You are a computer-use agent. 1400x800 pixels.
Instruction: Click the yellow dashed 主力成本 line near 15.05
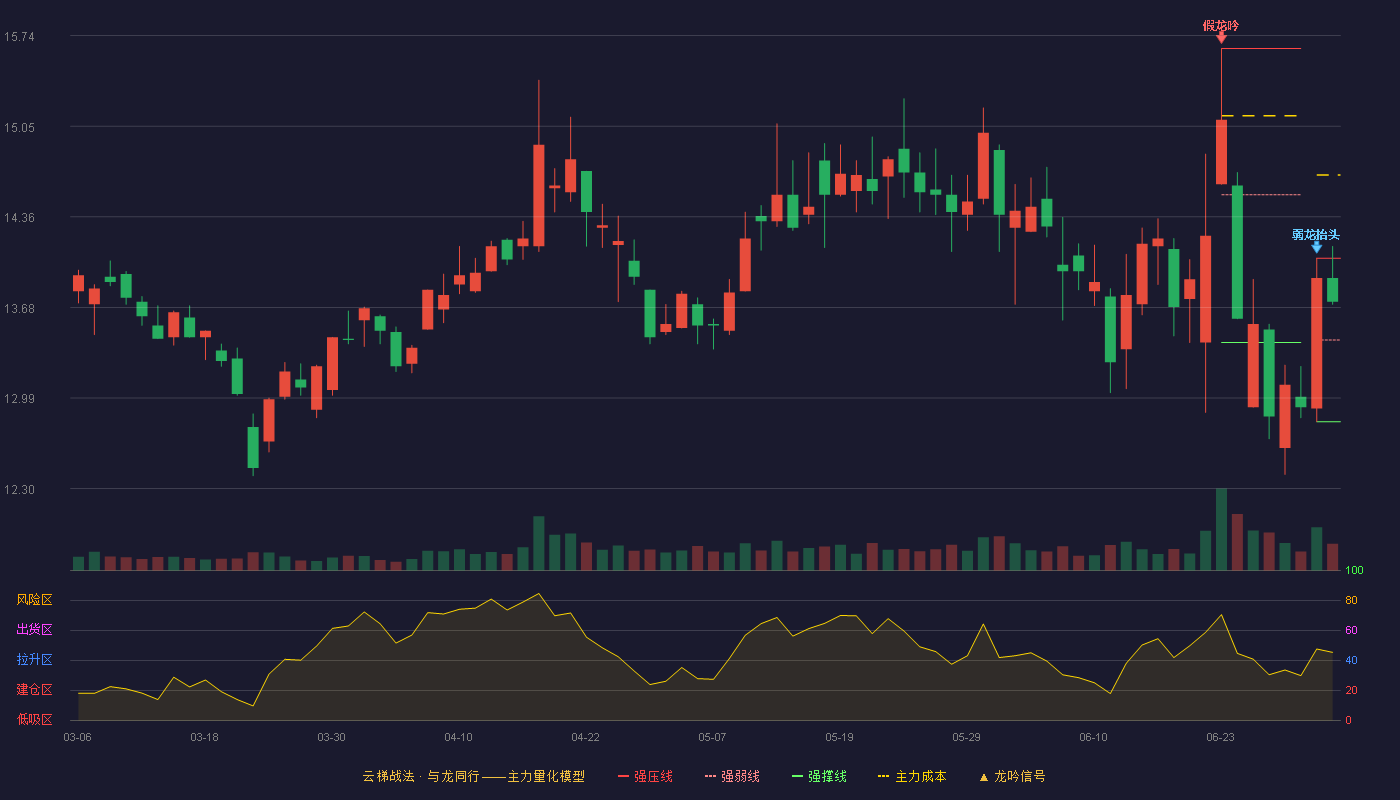tap(1259, 116)
